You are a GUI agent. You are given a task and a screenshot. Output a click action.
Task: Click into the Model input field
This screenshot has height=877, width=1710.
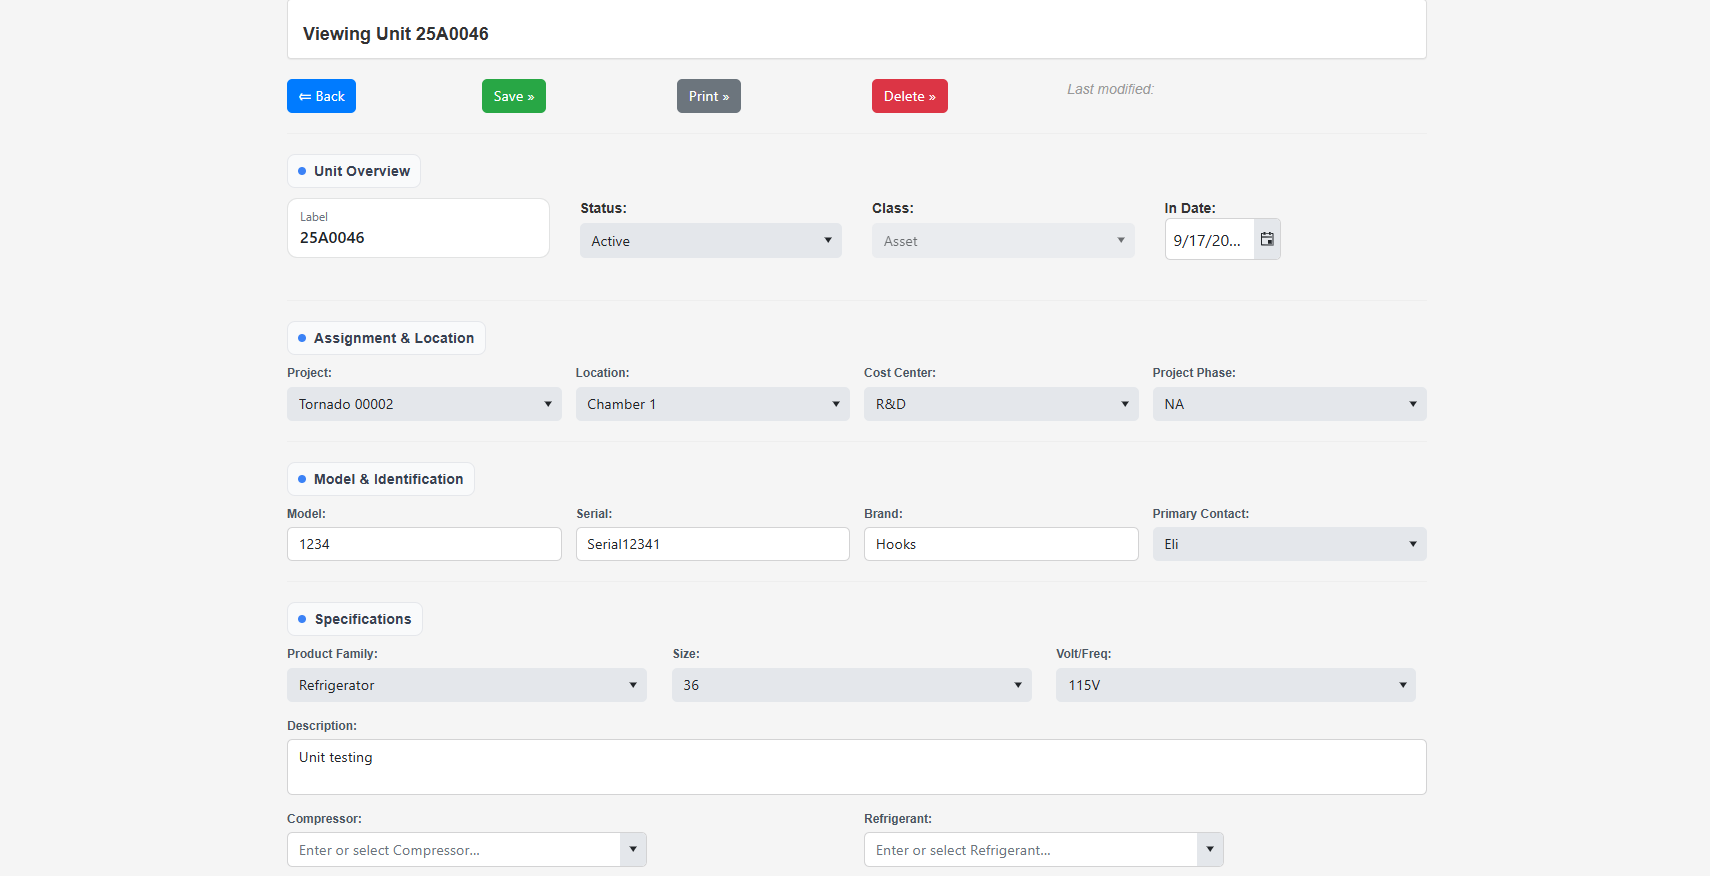[x=424, y=544]
